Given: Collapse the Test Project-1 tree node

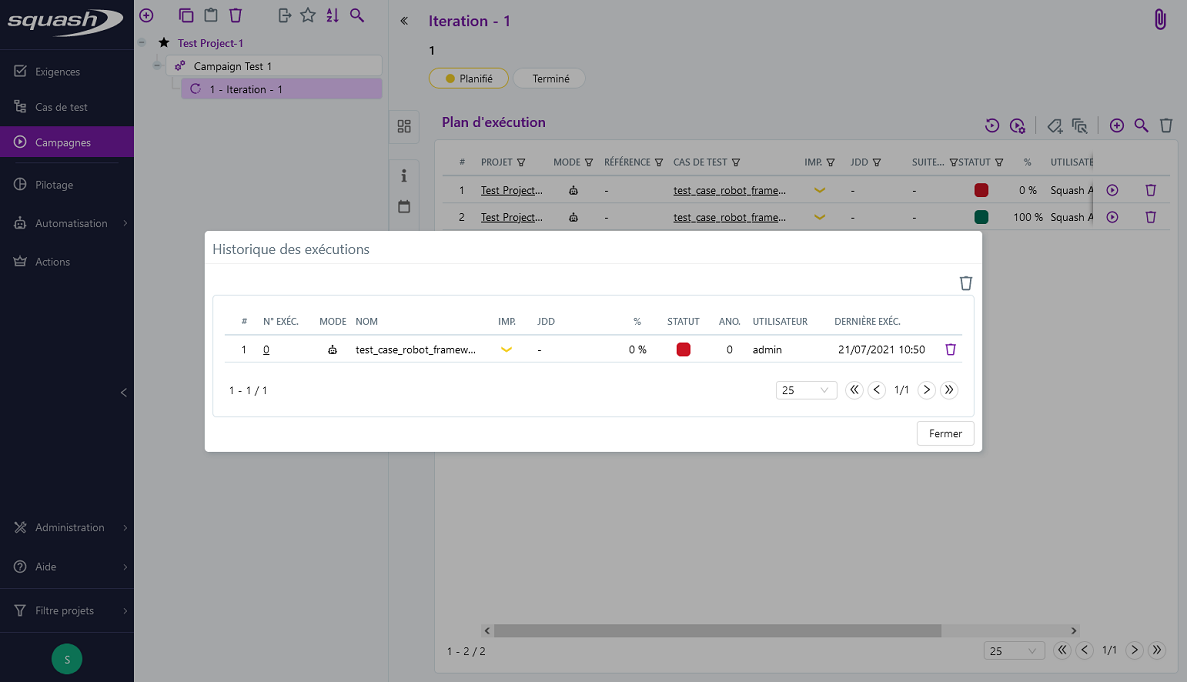Looking at the screenshot, I should click(x=142, y=43).
